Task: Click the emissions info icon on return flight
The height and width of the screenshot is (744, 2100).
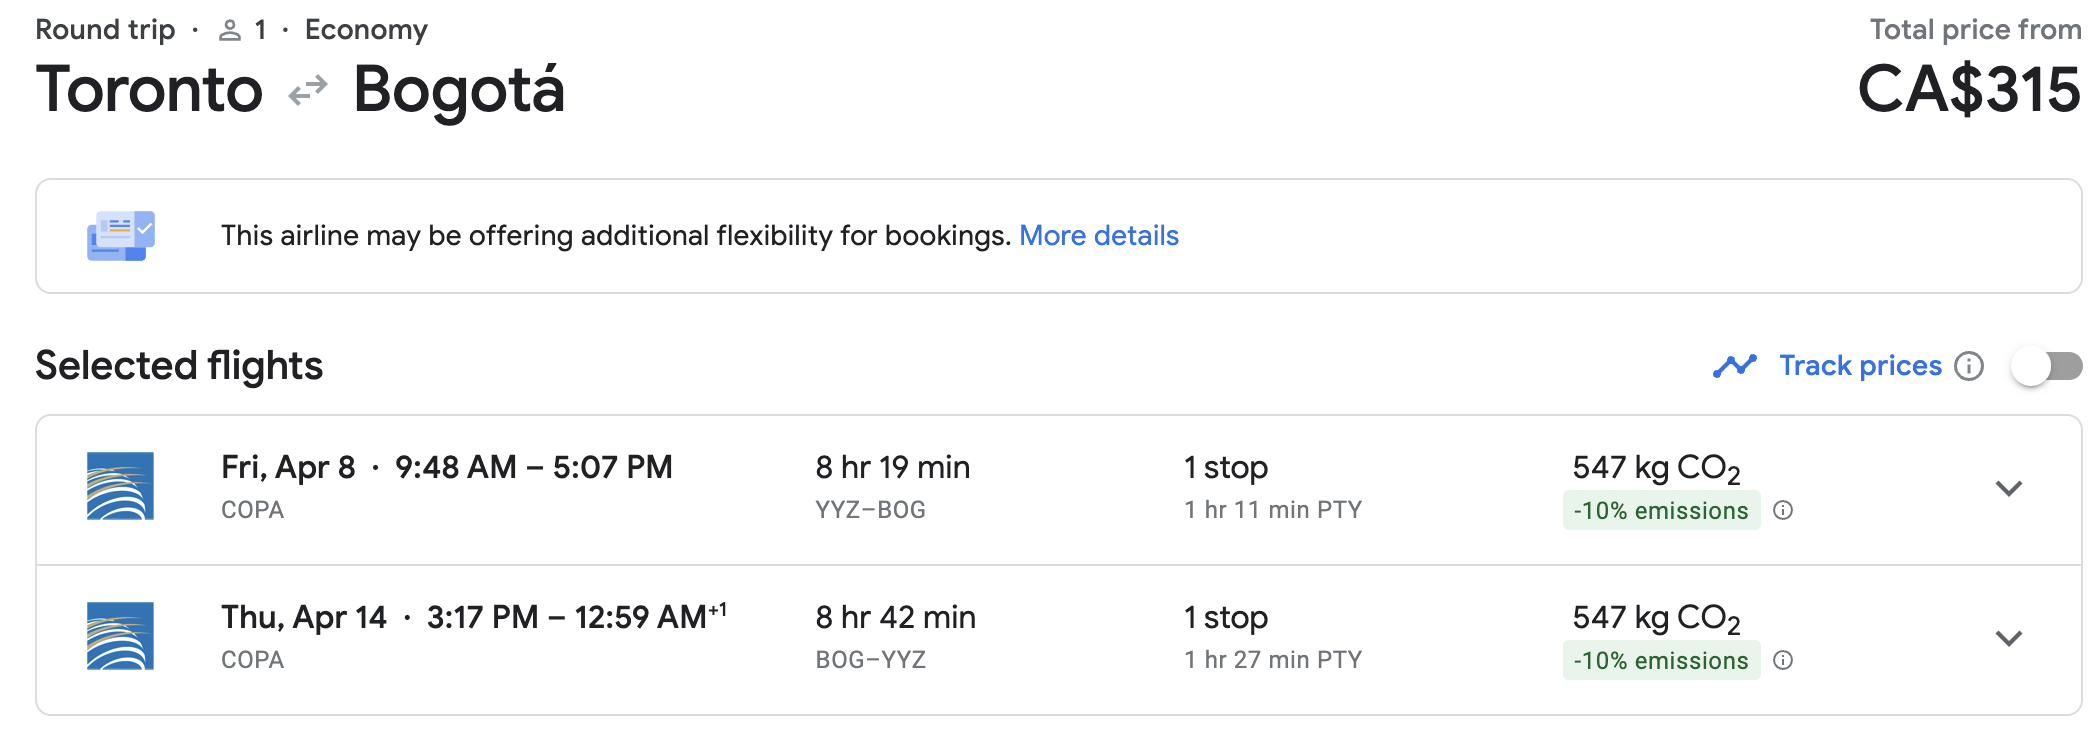Action: pyautogui.click(x=1783, y=660)
